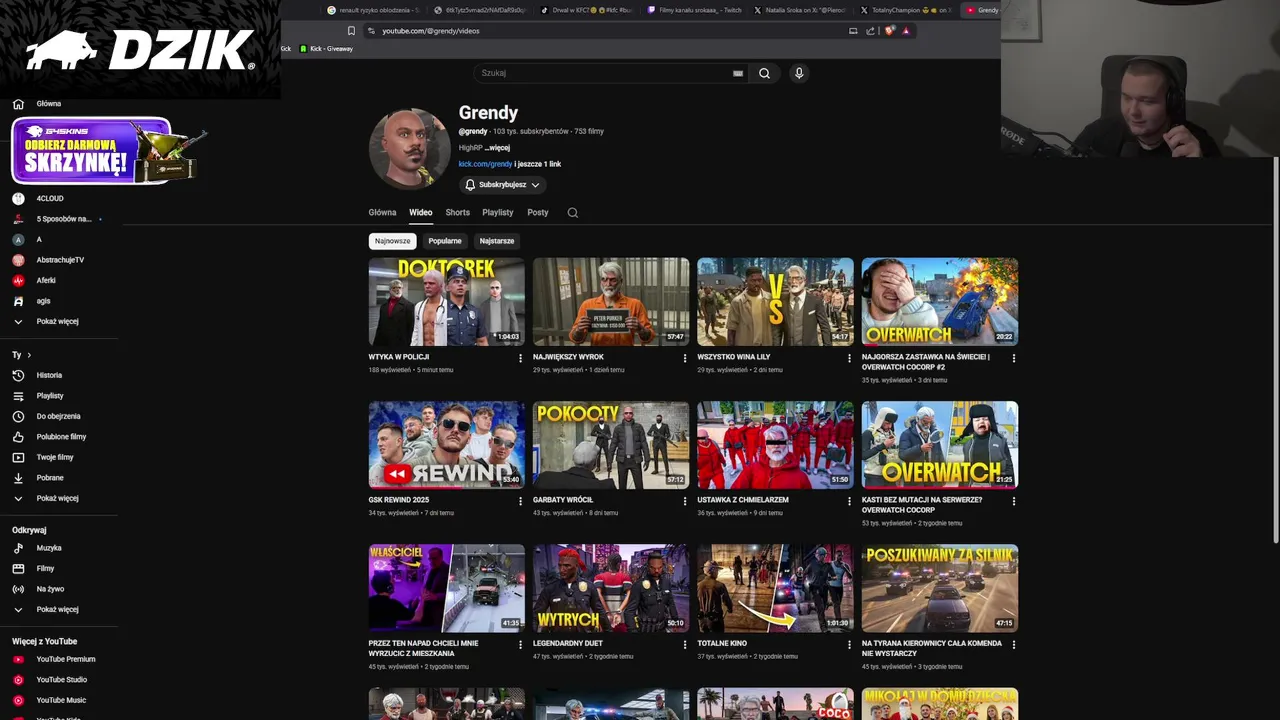Open video title WSZYSTKO WINA LILY

pyautogui.click(x=733, y=357)
